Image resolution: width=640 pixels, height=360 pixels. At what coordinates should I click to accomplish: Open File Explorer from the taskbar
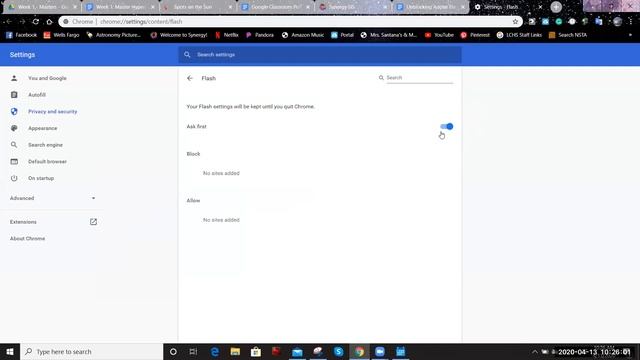(235, 351)
